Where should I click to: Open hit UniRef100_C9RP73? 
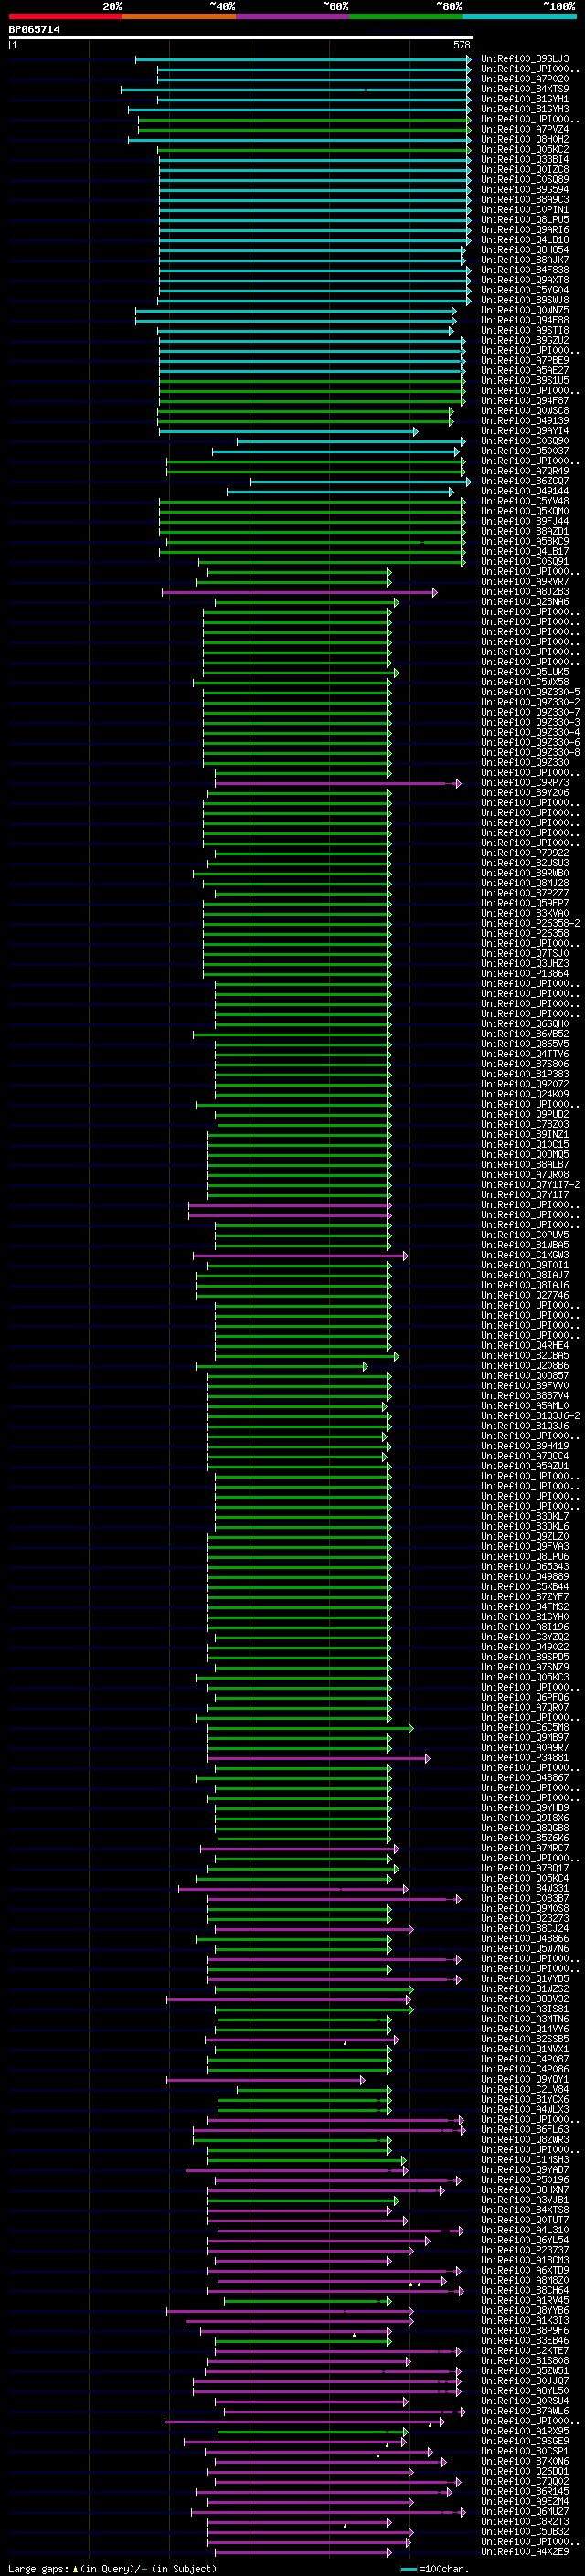pos(525,783)
